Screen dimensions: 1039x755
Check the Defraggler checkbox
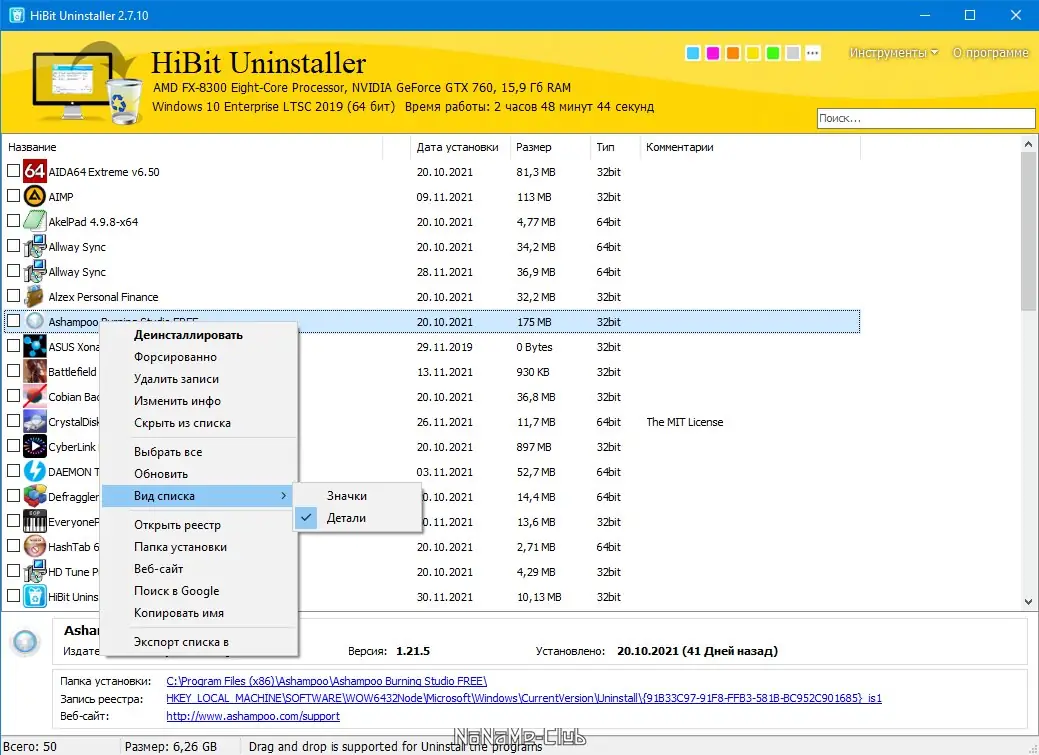(x=13, y=496)
